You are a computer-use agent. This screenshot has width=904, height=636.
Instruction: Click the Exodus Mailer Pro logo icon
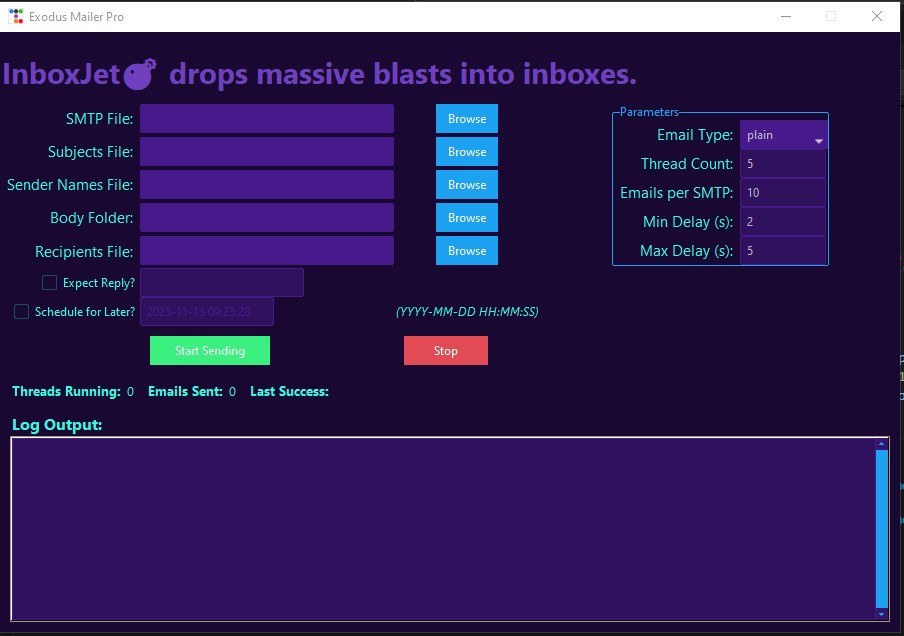point(15,16)
